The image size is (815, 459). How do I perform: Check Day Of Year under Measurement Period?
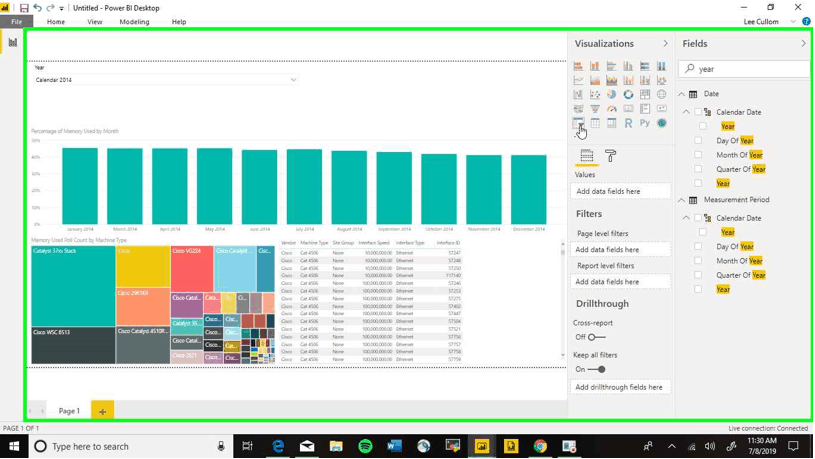pos(698,246)
